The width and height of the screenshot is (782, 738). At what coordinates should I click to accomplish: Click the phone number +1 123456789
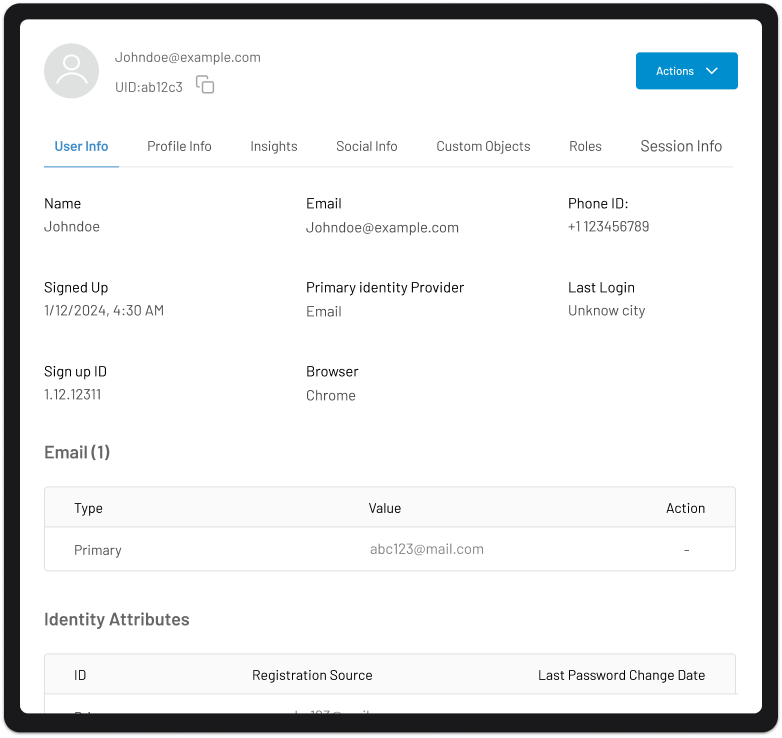608,226
